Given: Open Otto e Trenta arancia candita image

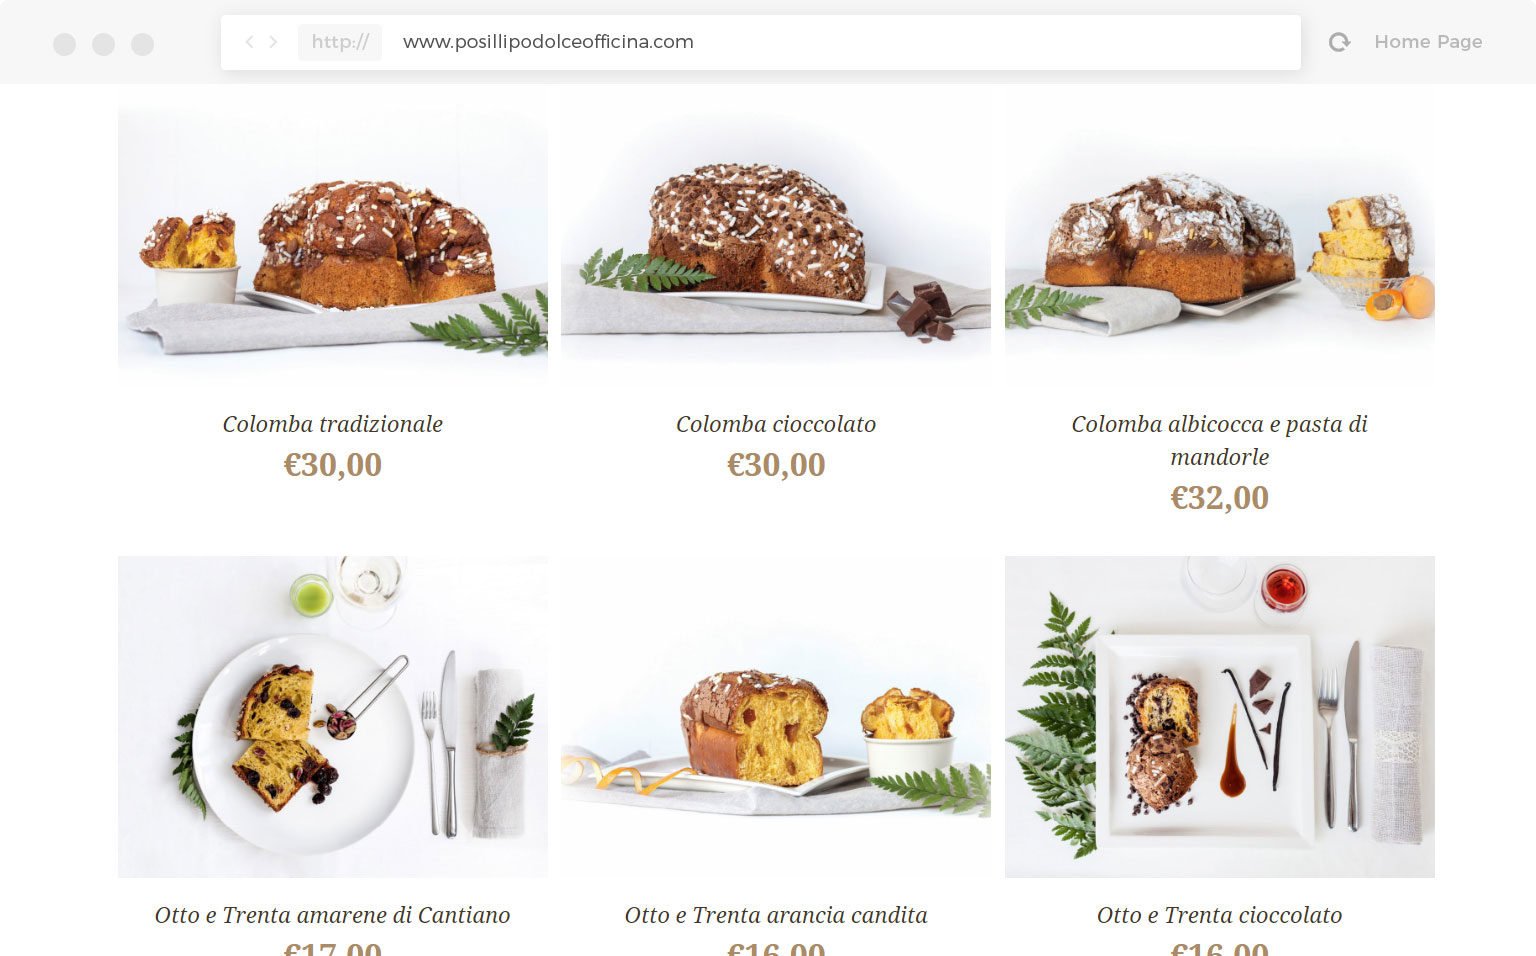Looking at the screenshot, I should [776, 717].
